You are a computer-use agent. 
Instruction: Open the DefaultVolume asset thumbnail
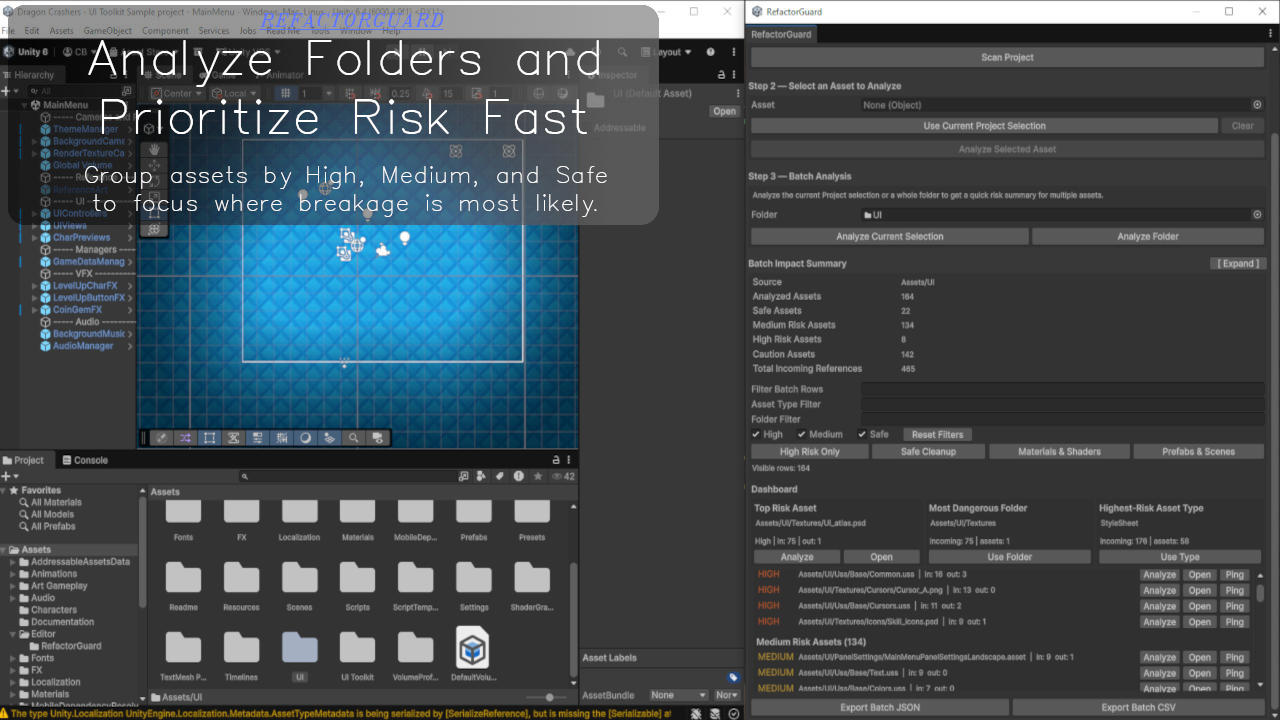click(473, 648)
